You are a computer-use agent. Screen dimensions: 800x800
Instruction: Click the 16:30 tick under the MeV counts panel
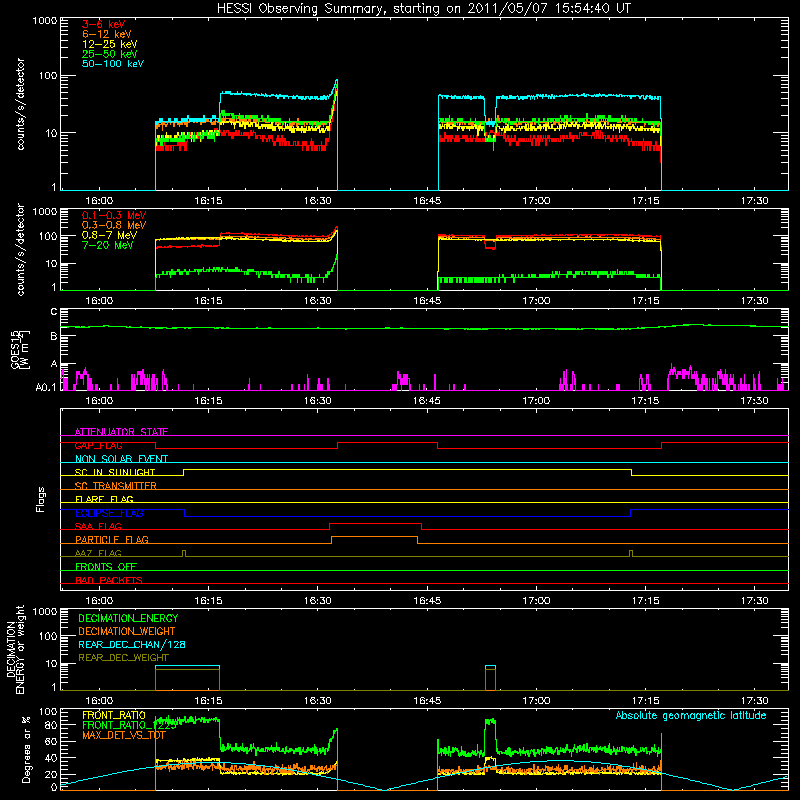(x=317, y=301)
